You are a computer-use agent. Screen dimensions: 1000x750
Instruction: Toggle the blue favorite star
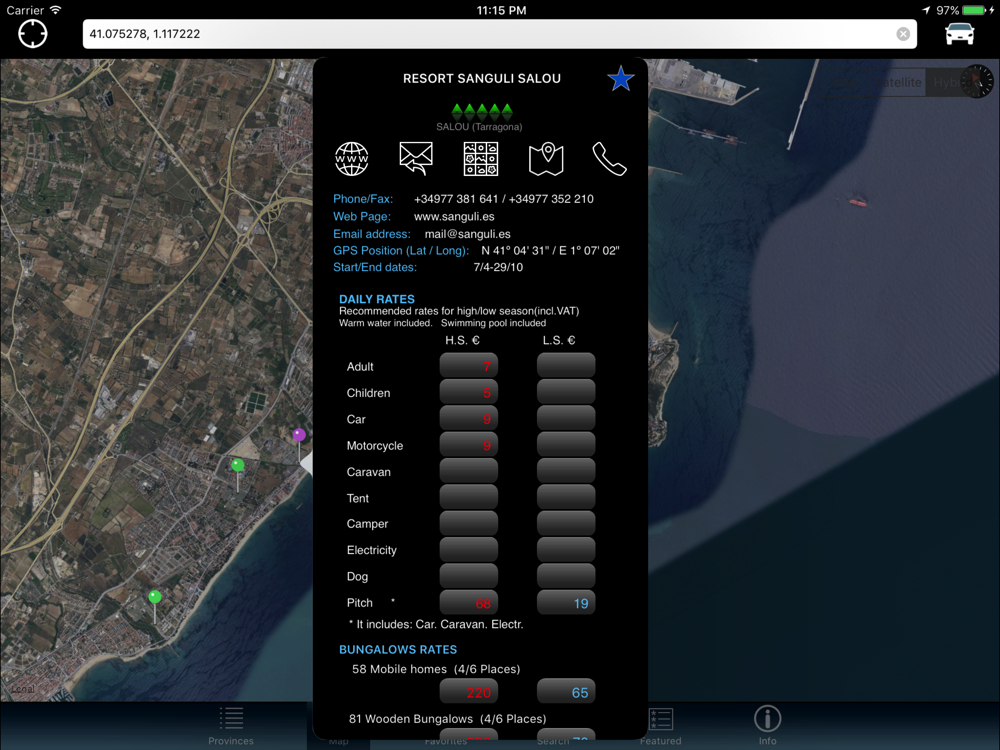click(621, 78)
